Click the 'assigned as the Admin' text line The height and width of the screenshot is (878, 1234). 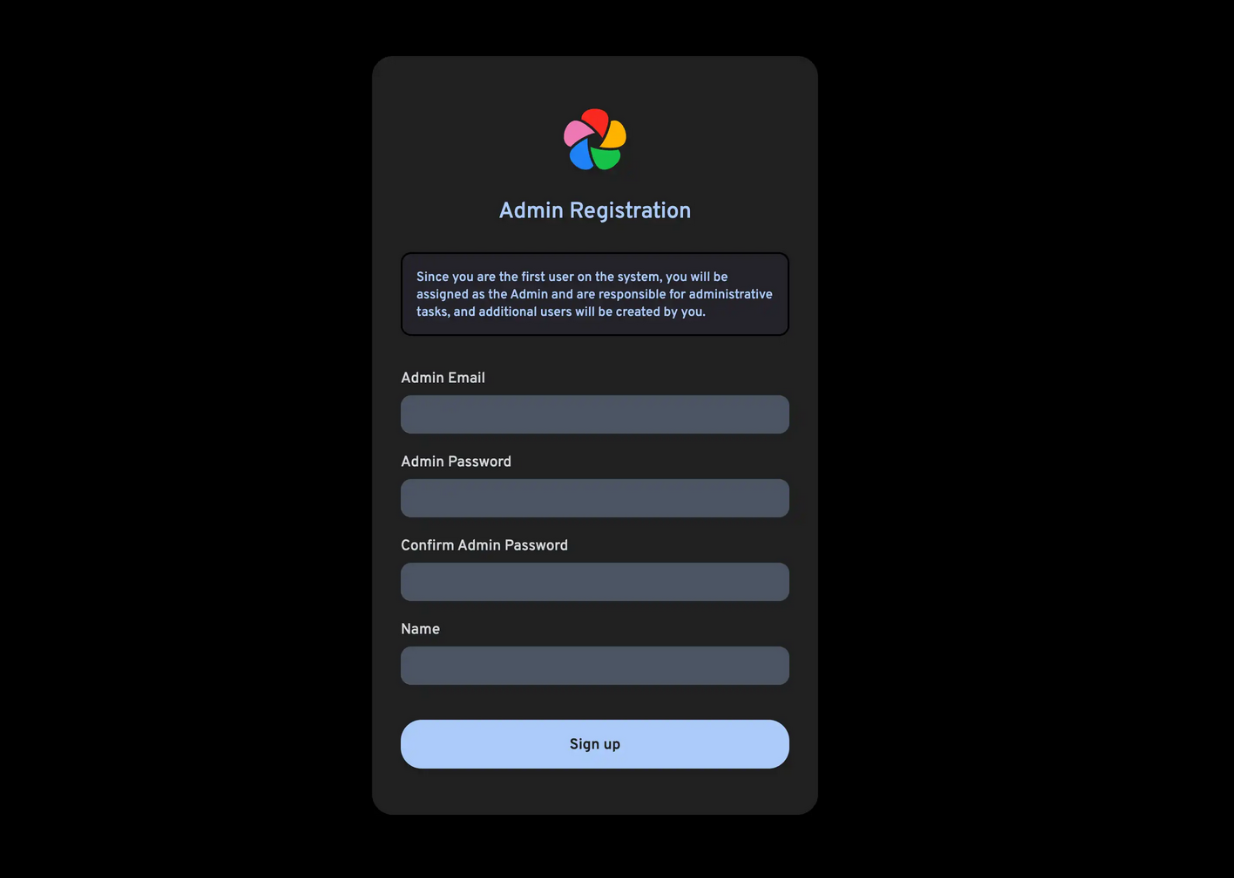point(594,294)
